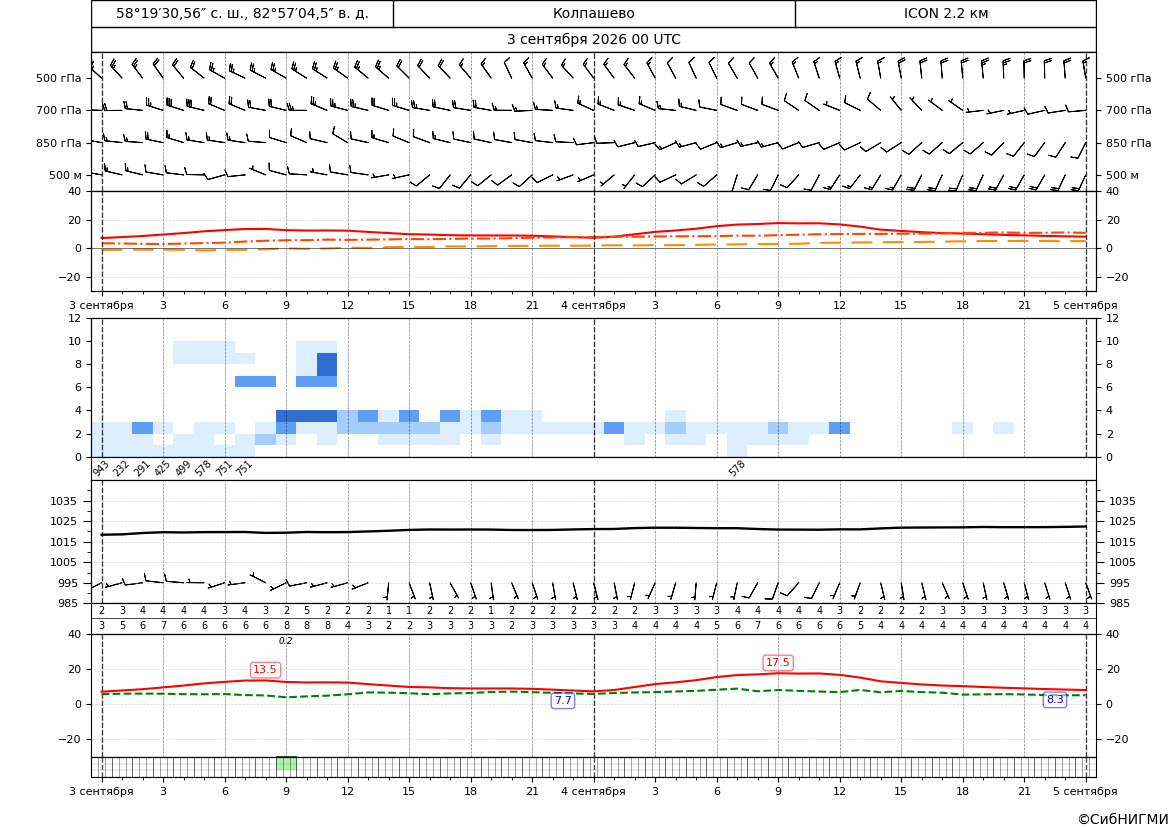
Task: Click the green precipitation bar at hour 9
Action: [286, 763]
